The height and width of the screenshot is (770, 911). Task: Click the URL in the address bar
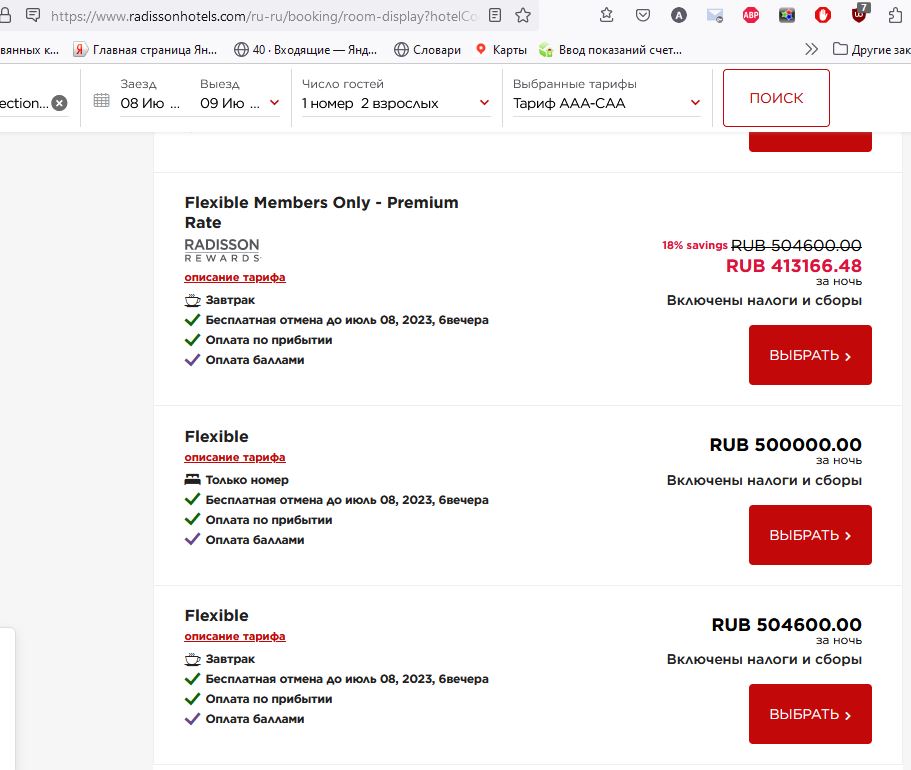click(x=264, y=16)
